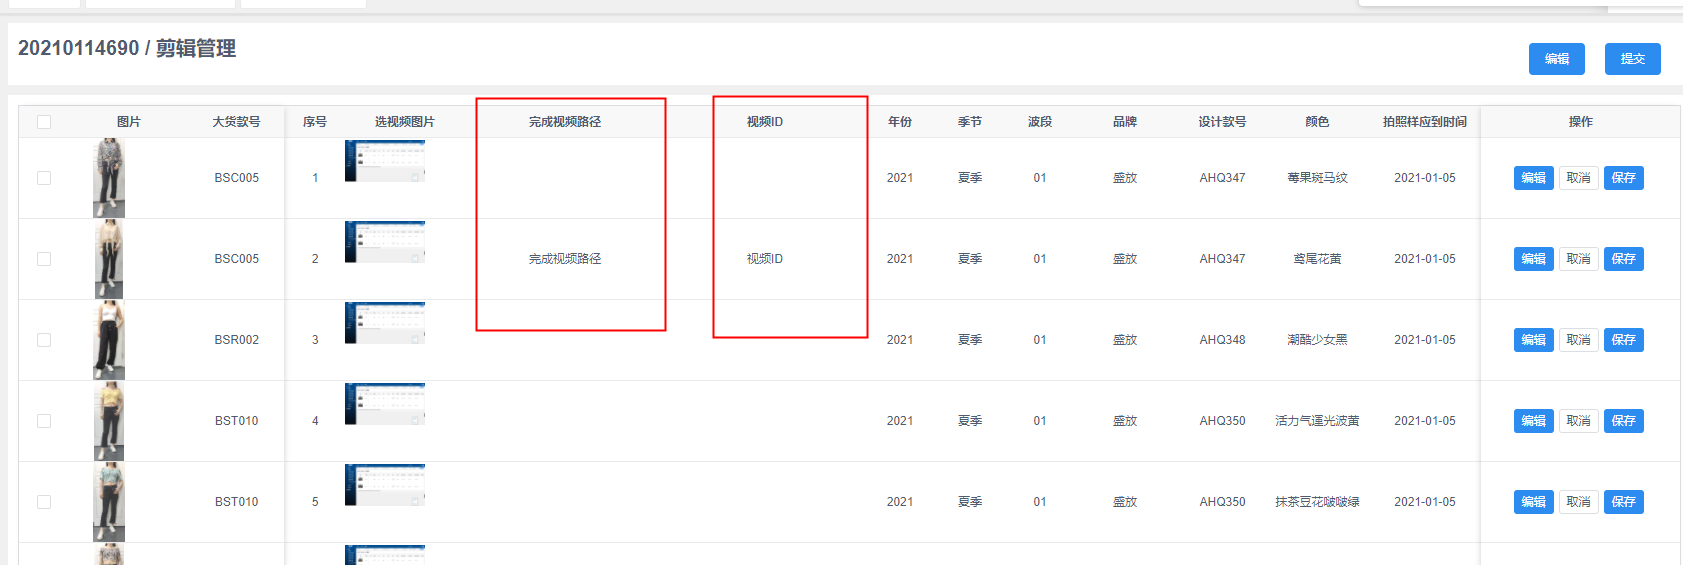Click the 完成视频路径 input in row 2
This screenshot has height=565, width=1683.
(565, 259)
